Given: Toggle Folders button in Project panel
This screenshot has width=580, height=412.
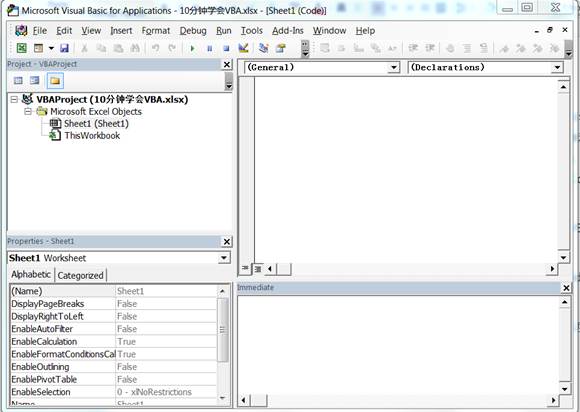Looking at the screenshot, I should pyautogui.click(x=55, y=81).
